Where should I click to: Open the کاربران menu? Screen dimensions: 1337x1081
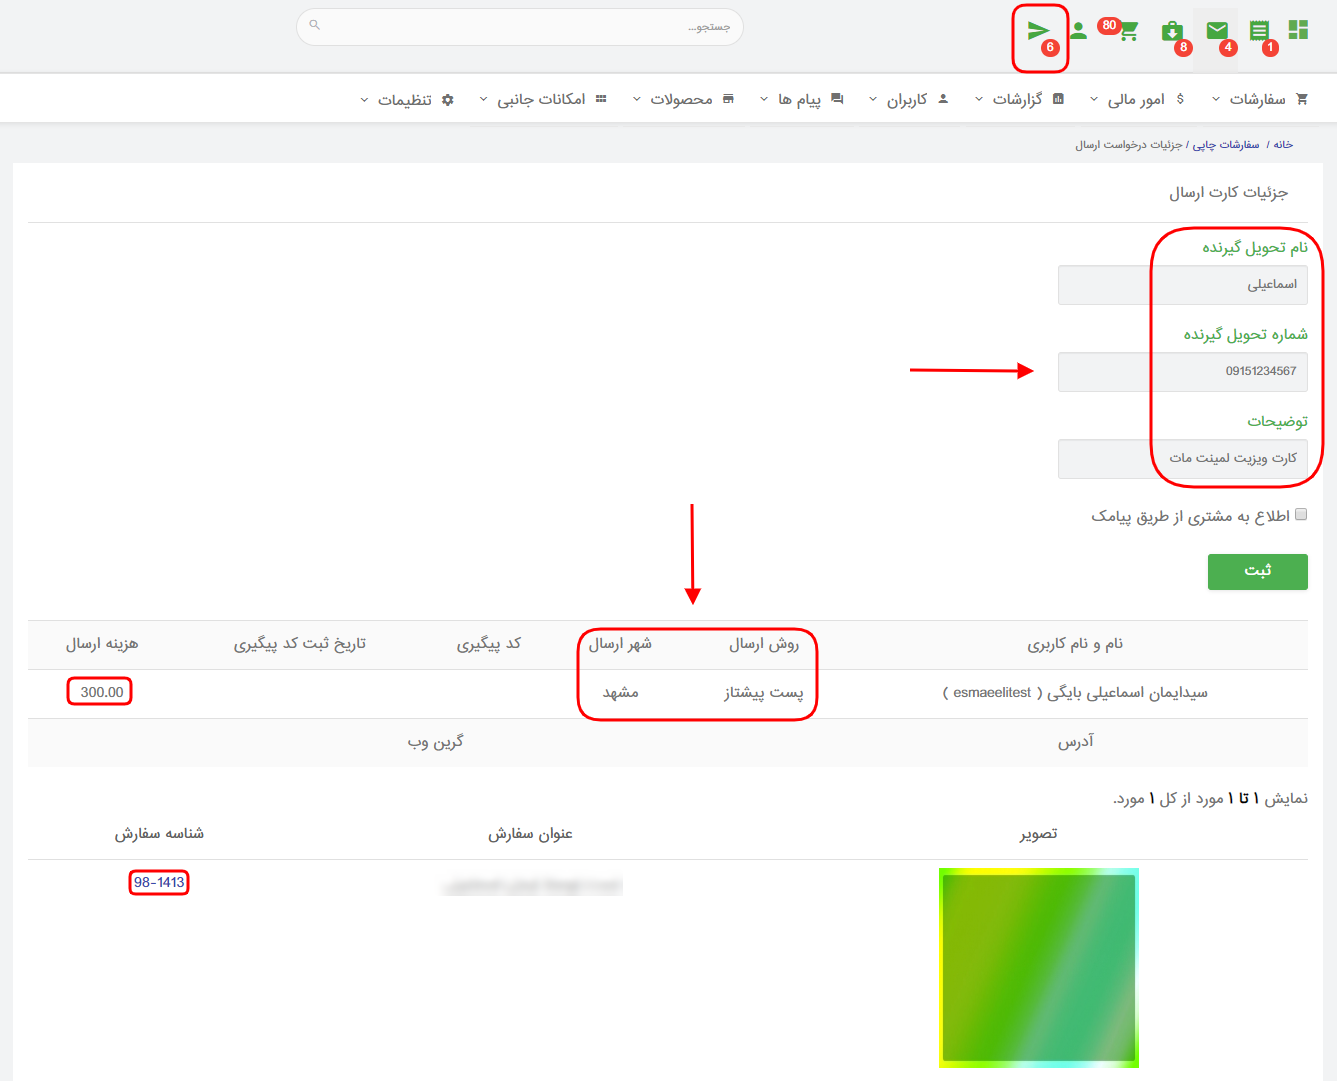[x=908, y=99]
